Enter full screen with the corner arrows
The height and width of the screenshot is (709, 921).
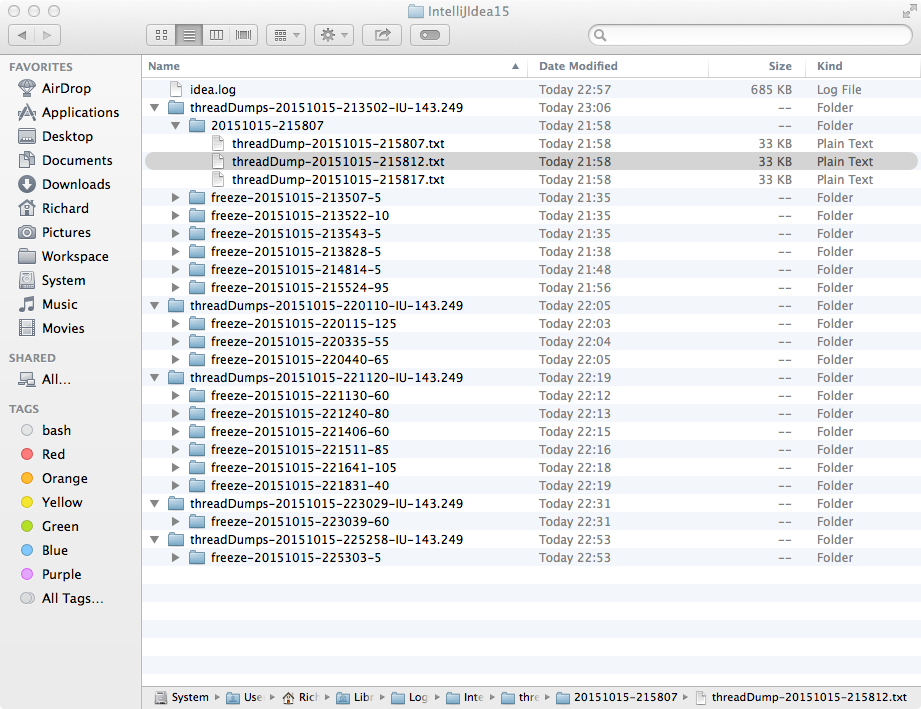[x=909, y=12]
